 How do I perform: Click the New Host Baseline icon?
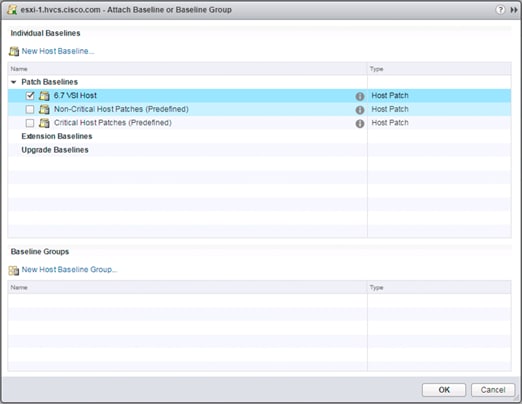point(14,51)
